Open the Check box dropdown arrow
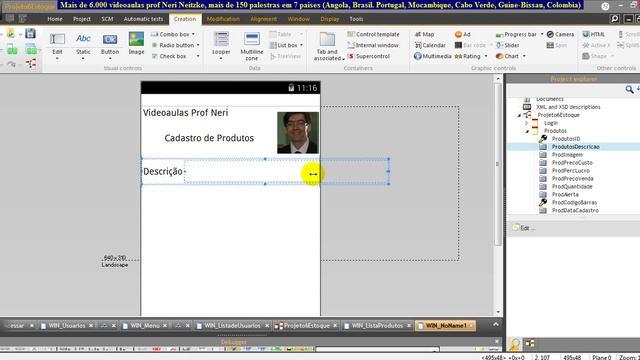The image size is (640, 360). click(198, 56)
